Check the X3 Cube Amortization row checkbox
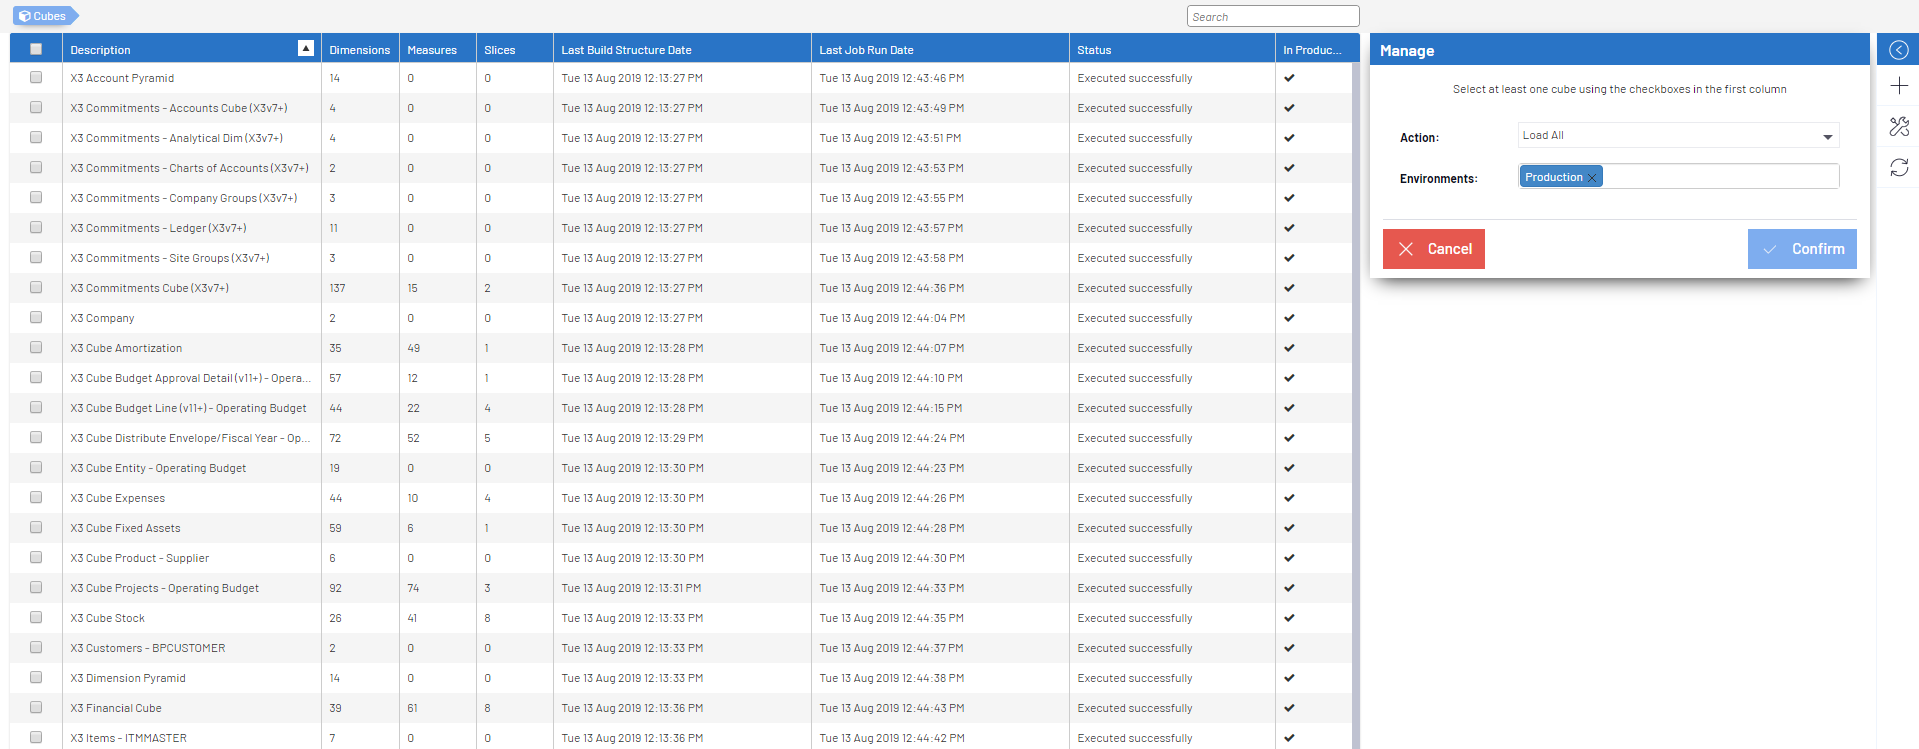The width and height of the screenshot is (1919, 749). (x=36, y=348)
